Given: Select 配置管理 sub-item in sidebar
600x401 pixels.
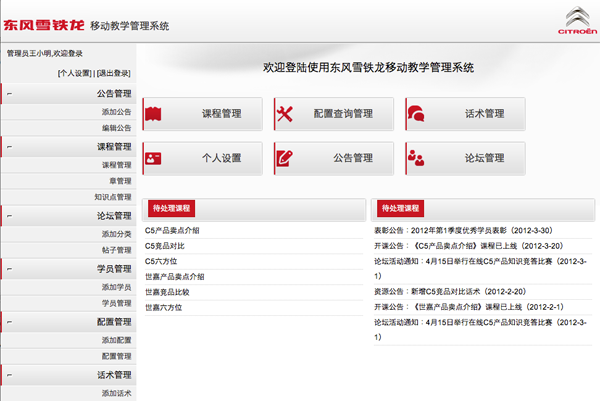Looking at the screenshot, I should coord(116,356).
